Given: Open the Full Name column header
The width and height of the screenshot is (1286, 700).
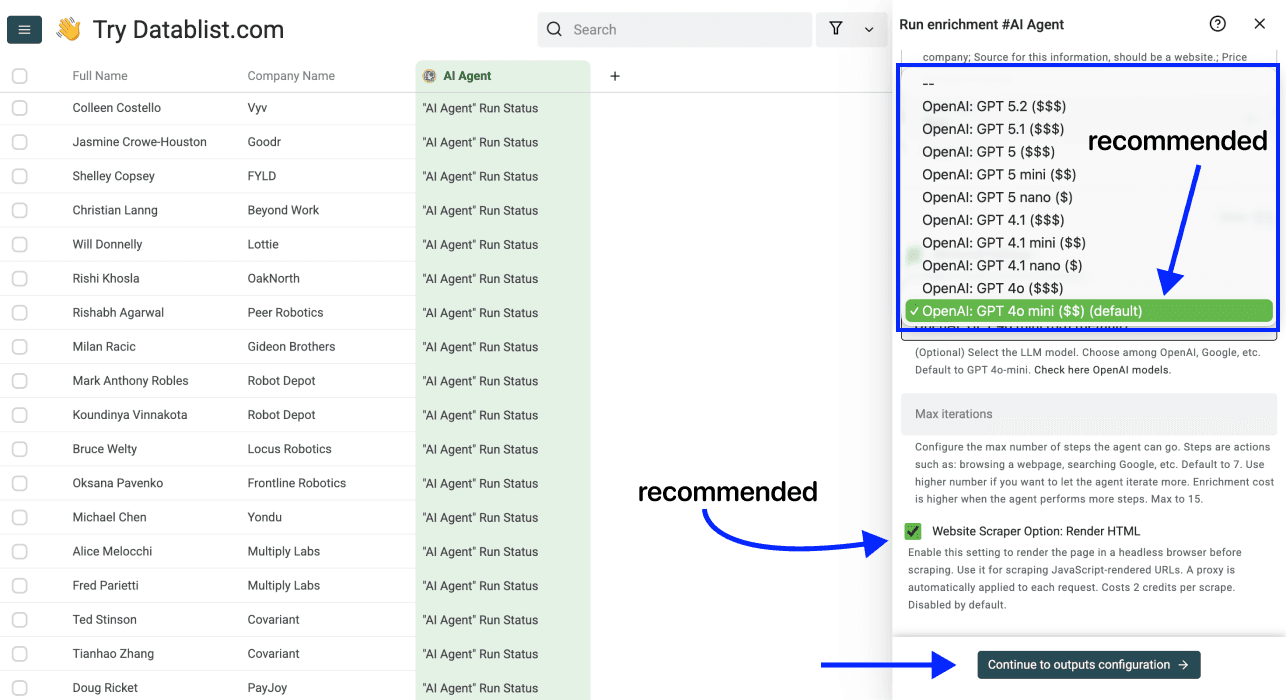Looking at the screenshot, I should 97,75.
